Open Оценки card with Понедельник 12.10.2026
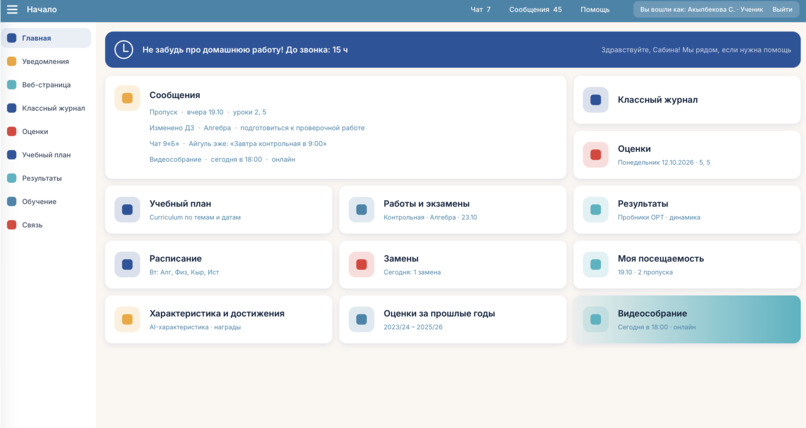Screen dimensions: 806x428 (x=687, y=155)
